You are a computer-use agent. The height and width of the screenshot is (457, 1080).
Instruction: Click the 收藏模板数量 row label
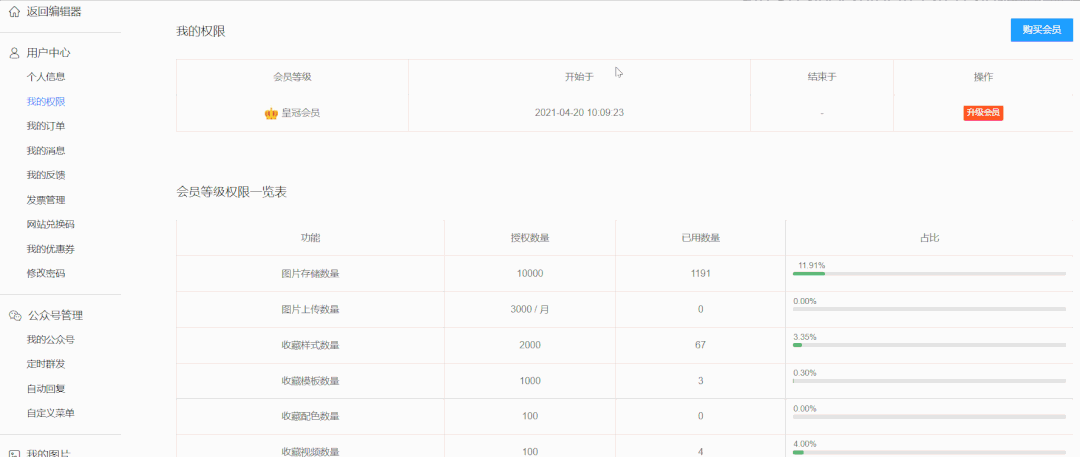[311, 381]
